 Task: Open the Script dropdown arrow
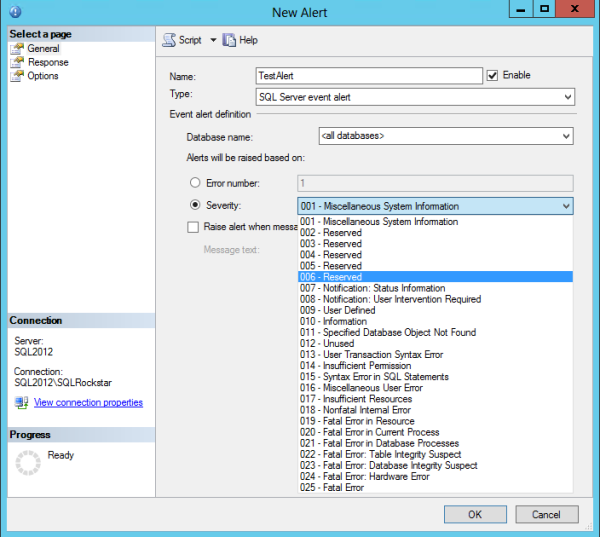click(213, 40)
